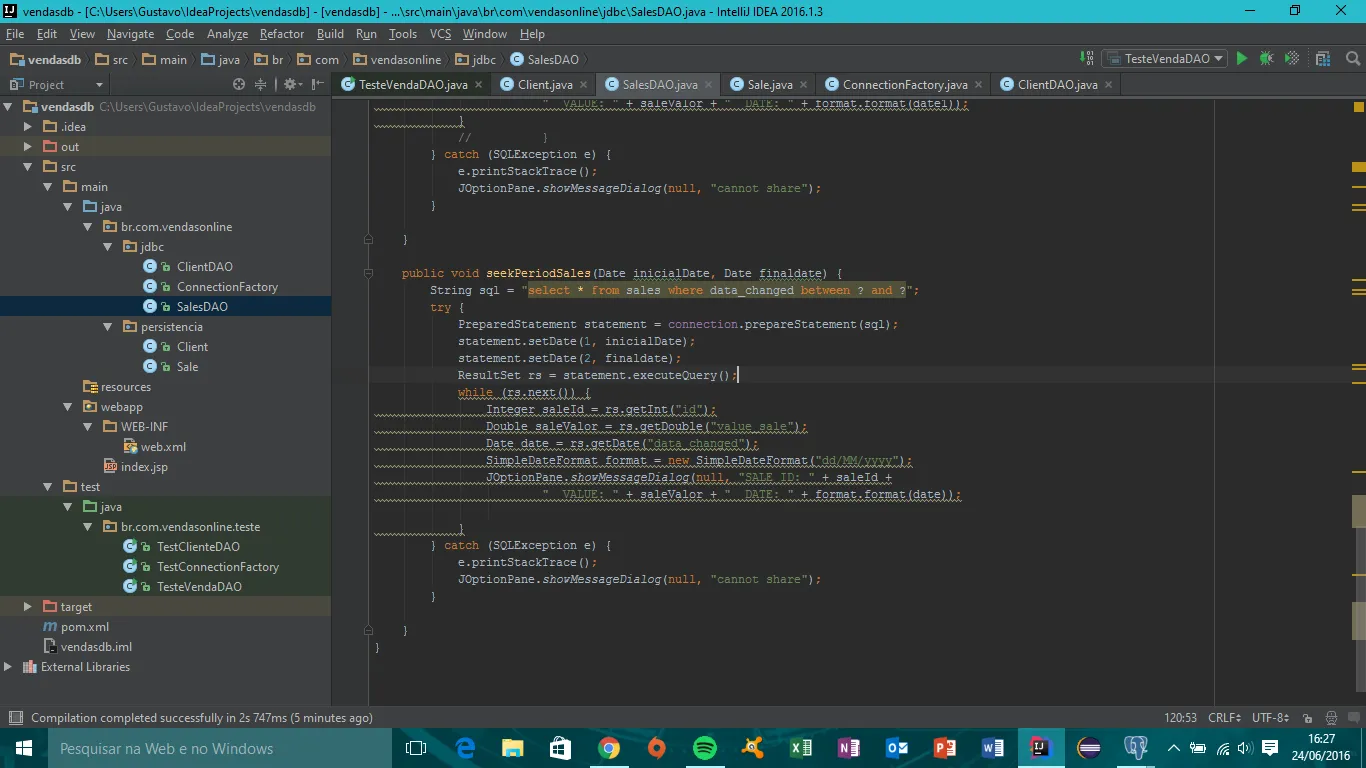Viewport: 1366px width, 768px height.
Task: Collapse all nodes in the Project panel
Action: [x=261, y=85]
